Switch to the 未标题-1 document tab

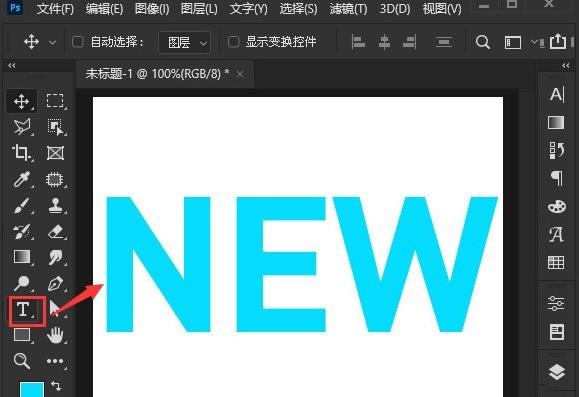click(157, 74)
